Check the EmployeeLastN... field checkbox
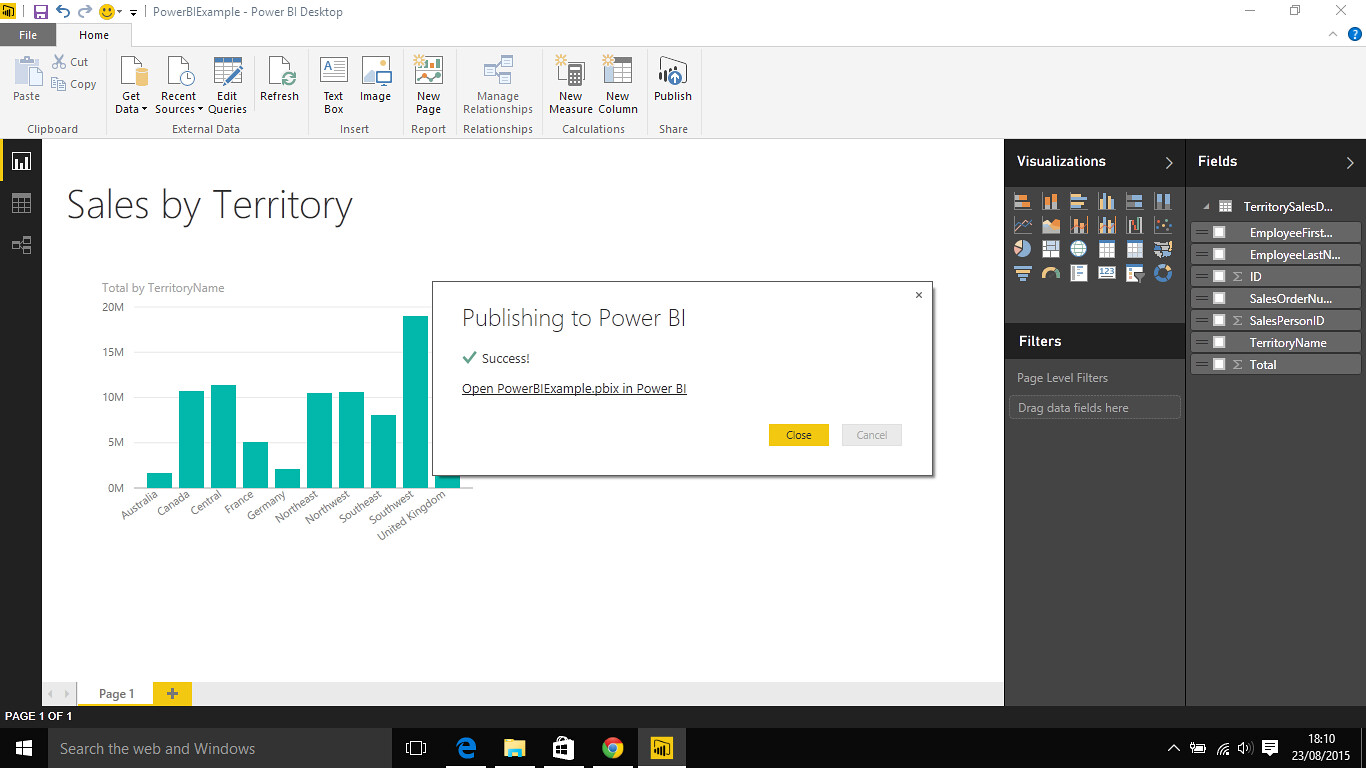Viewport: 1366px width, 768px height. click(x=1219, y=254)
